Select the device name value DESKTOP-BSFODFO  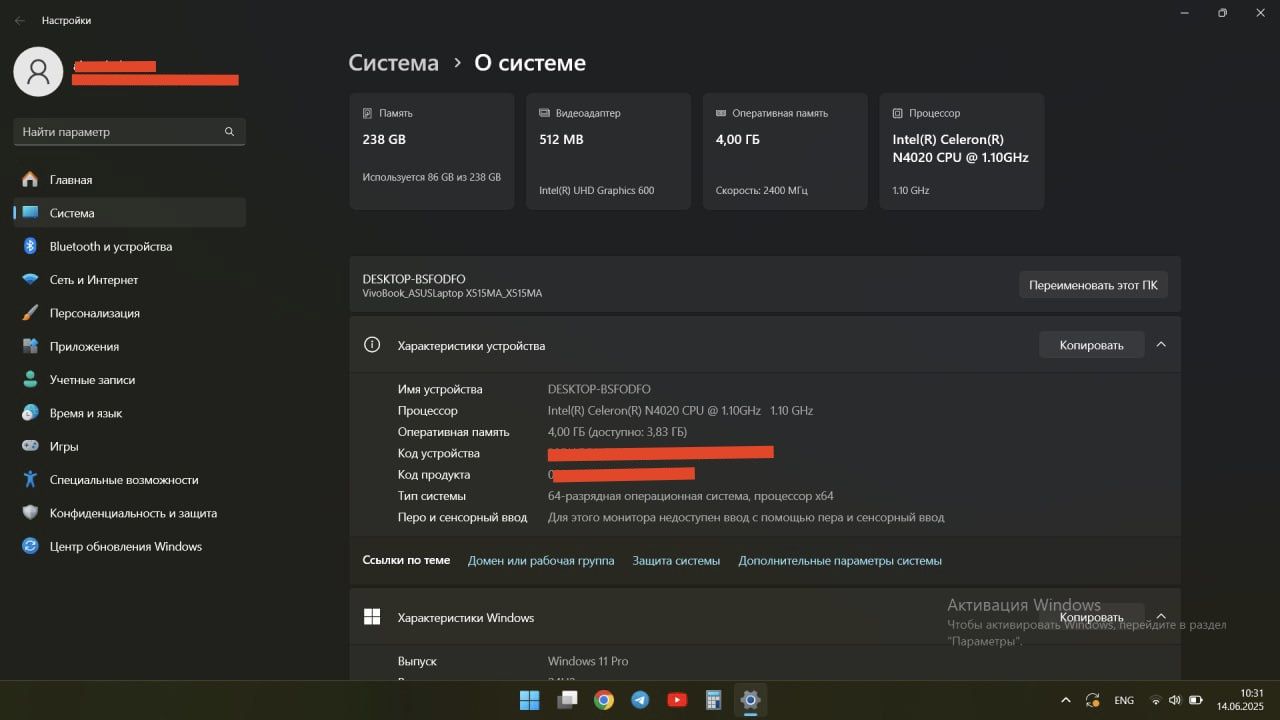click(599, 389)
